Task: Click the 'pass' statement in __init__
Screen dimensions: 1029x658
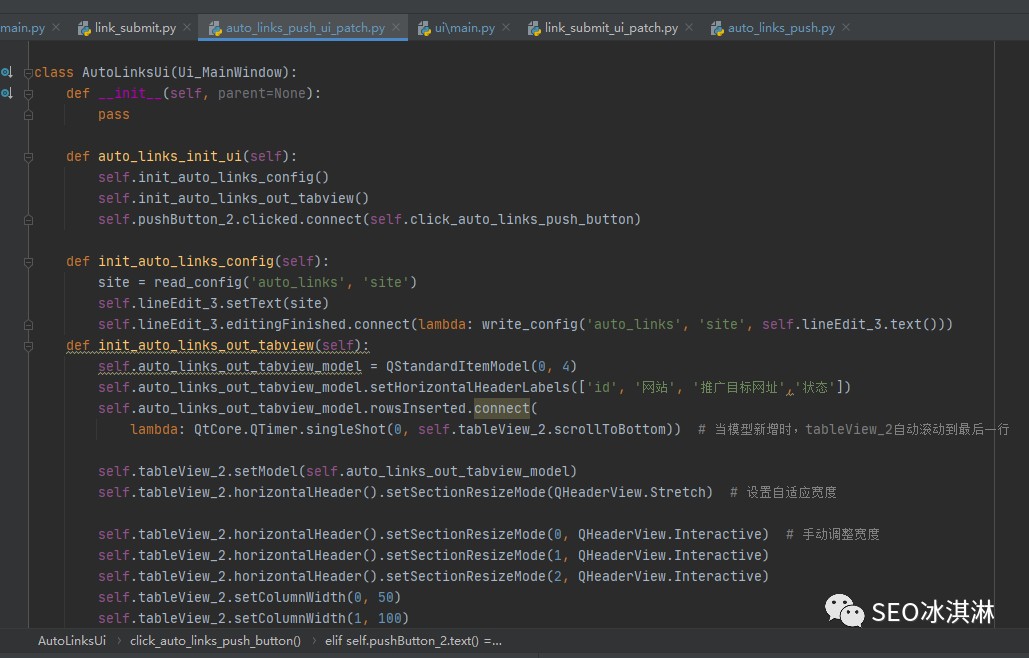Action: click(114, 114)
